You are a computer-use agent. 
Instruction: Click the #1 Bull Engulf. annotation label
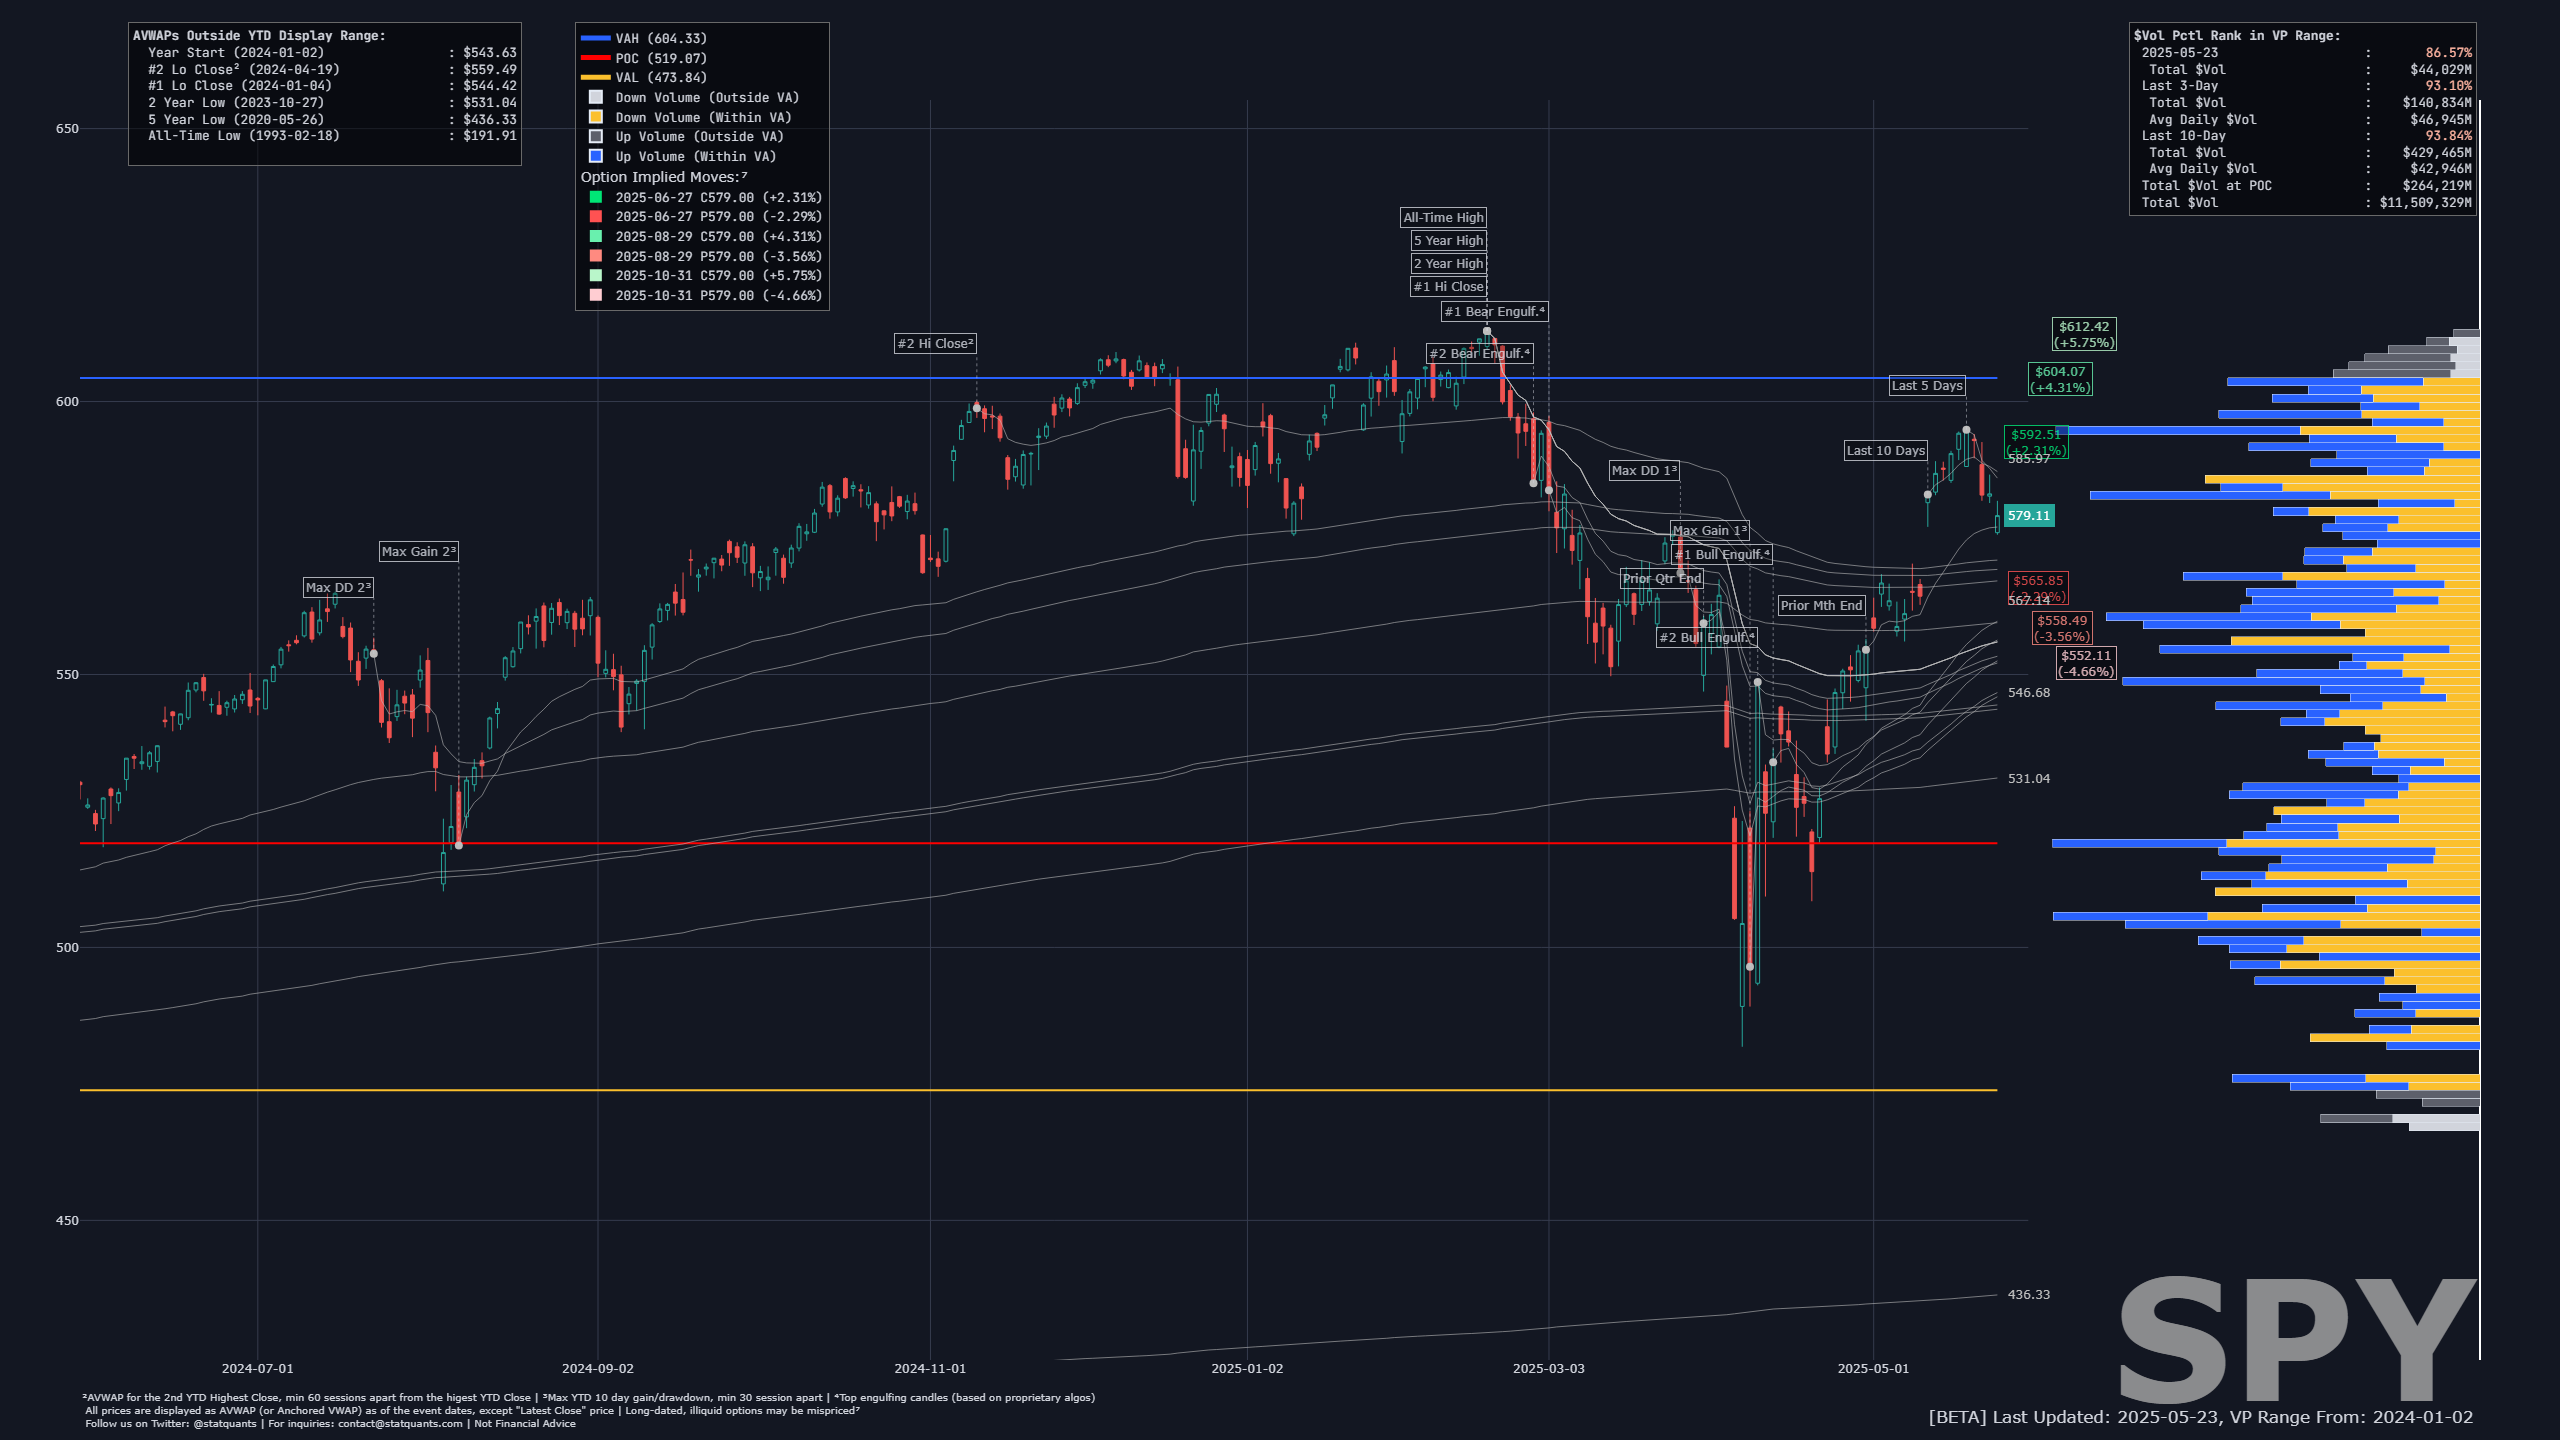pyautogui.click(x=1722, y=555)
